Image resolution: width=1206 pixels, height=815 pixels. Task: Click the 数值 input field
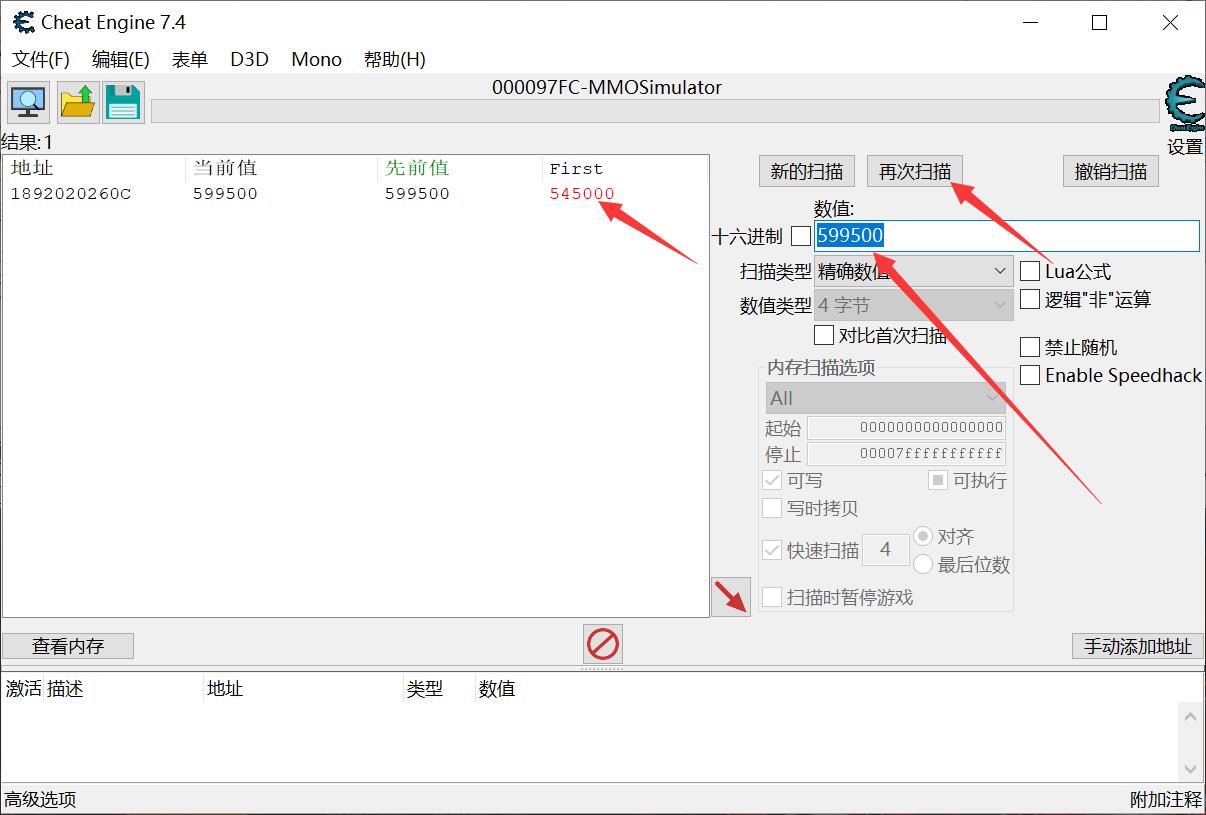click(1007, 236)
